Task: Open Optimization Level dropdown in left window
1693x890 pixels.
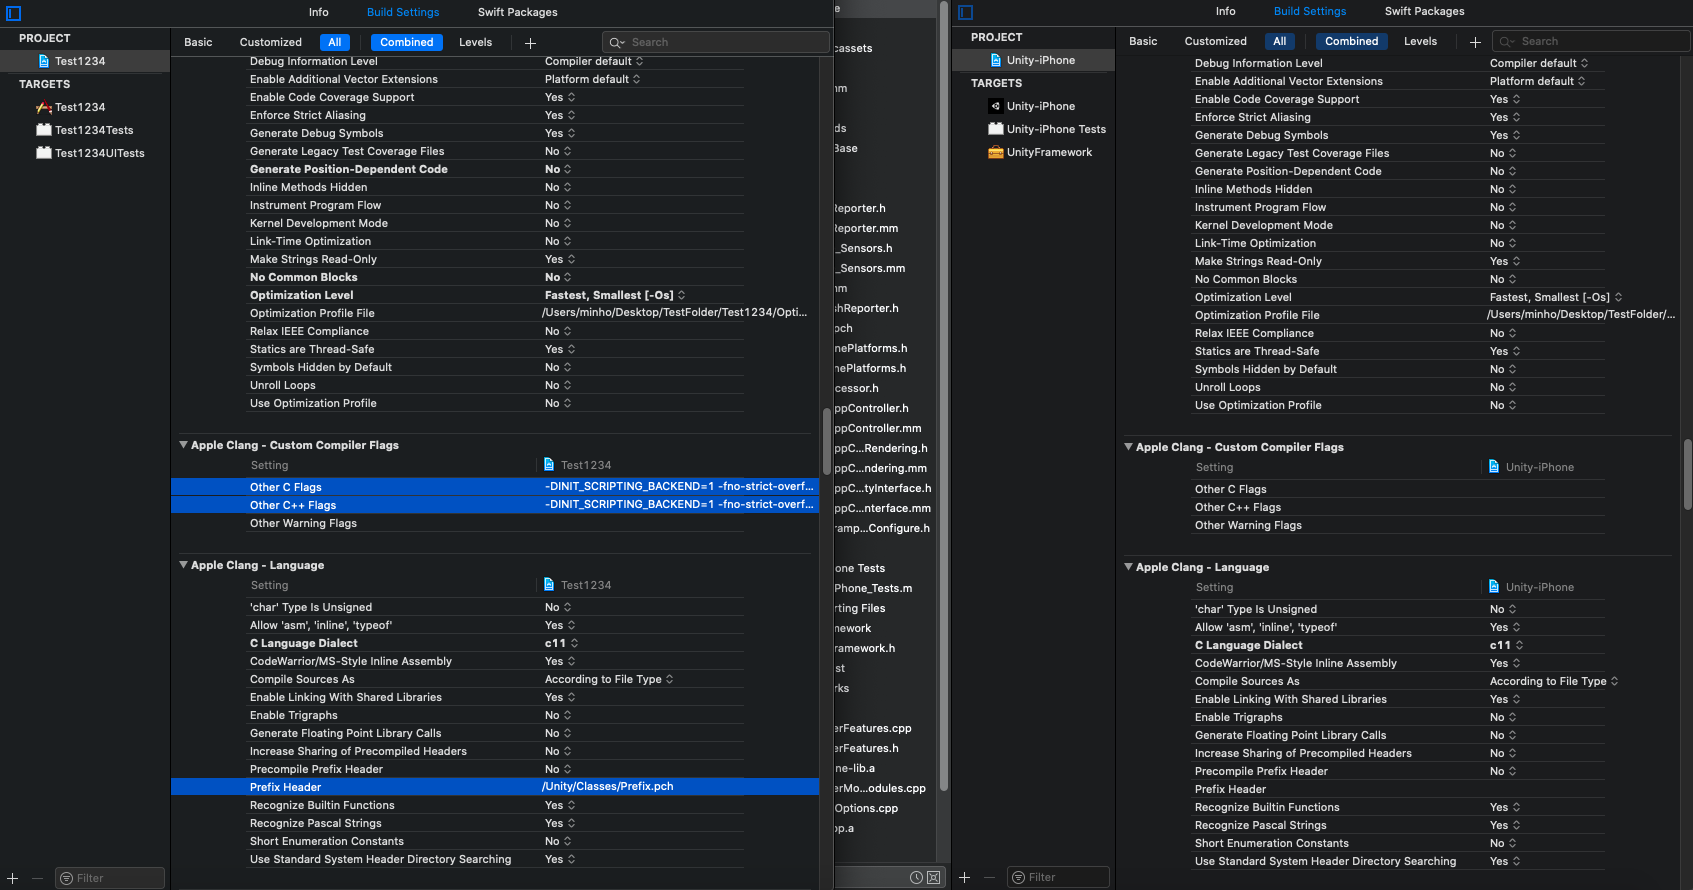Action: tap(615, 295)
